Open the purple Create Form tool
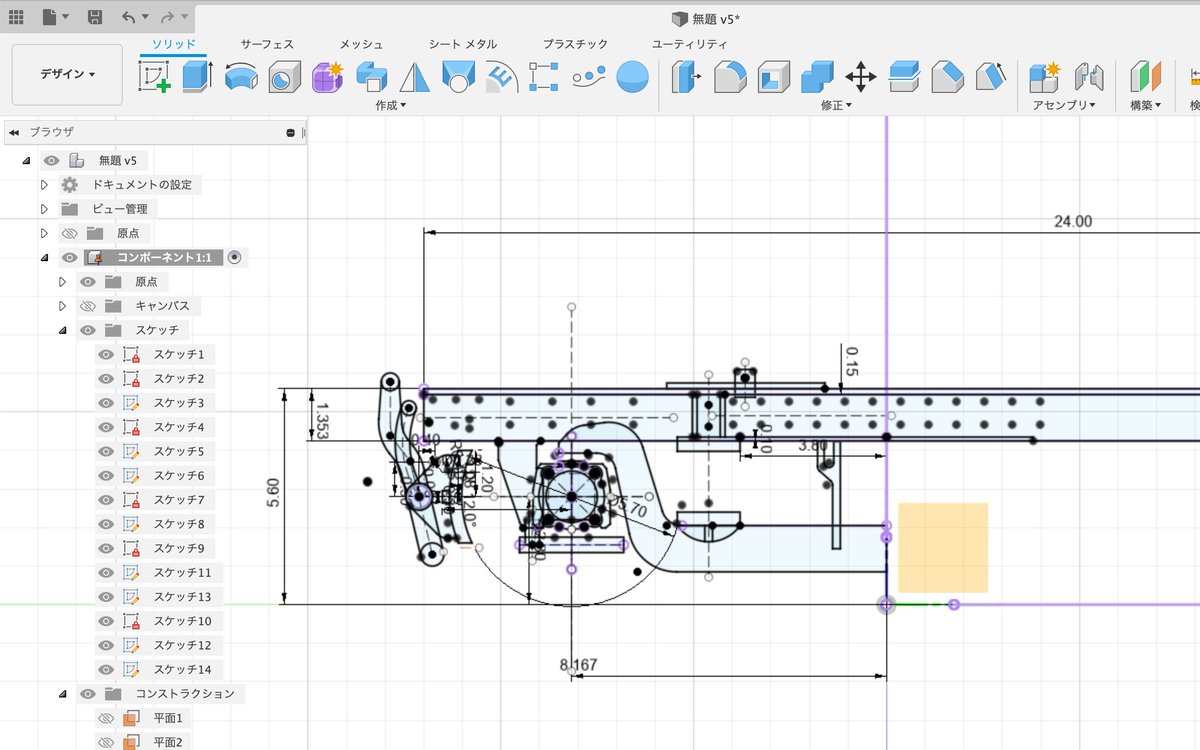This screenshot has height=750, width=1200. click(328, 77)
